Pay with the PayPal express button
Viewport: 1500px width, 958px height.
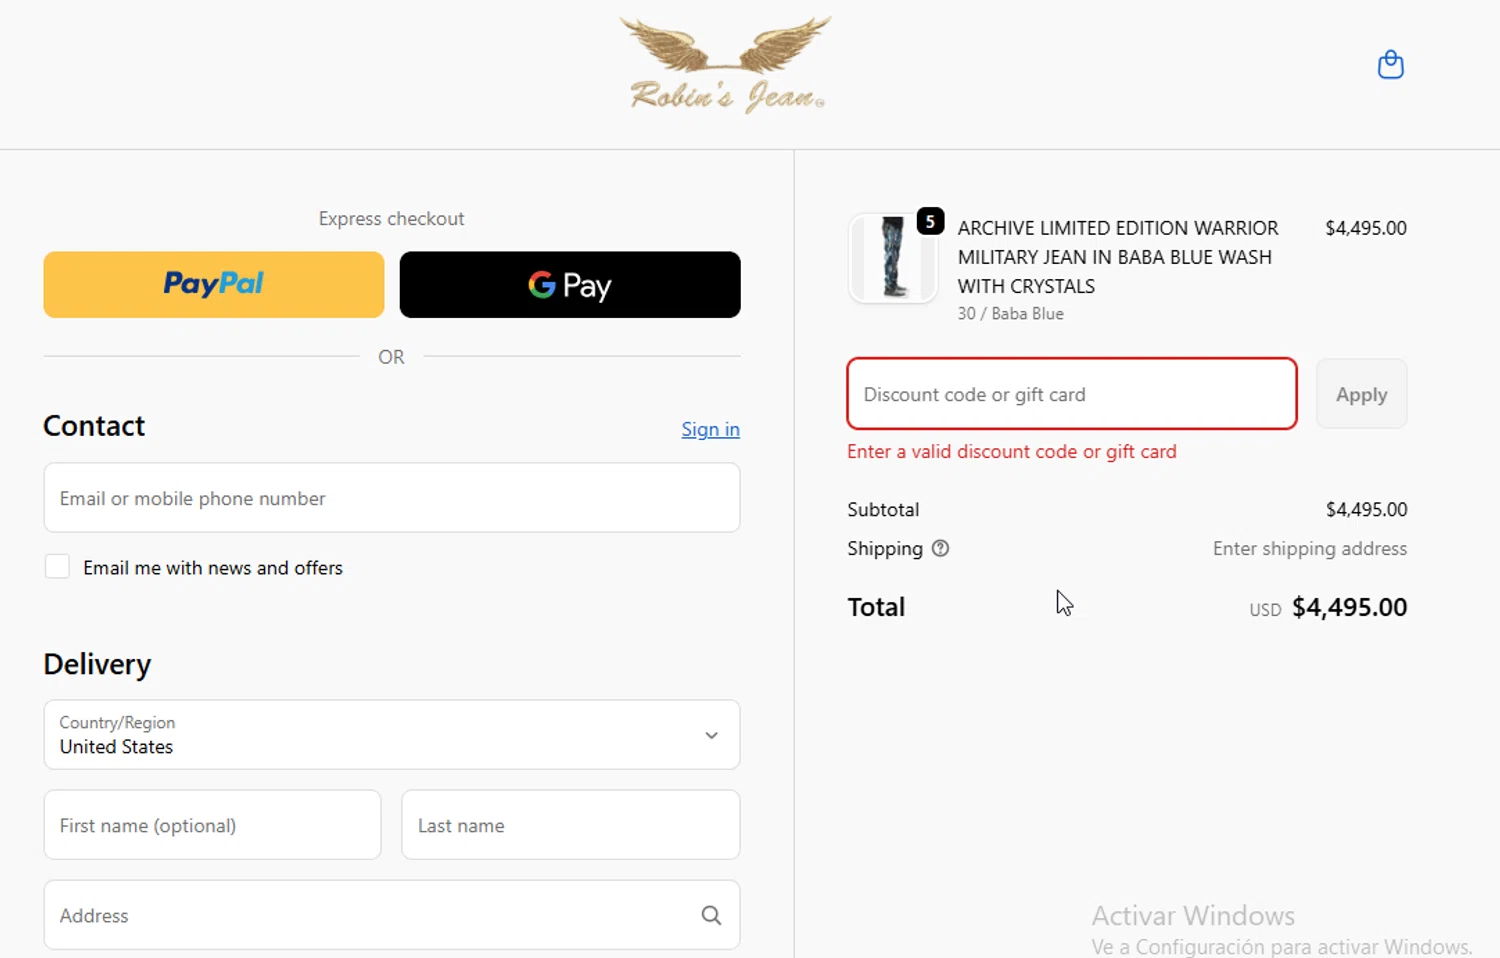tap(214, 285)
